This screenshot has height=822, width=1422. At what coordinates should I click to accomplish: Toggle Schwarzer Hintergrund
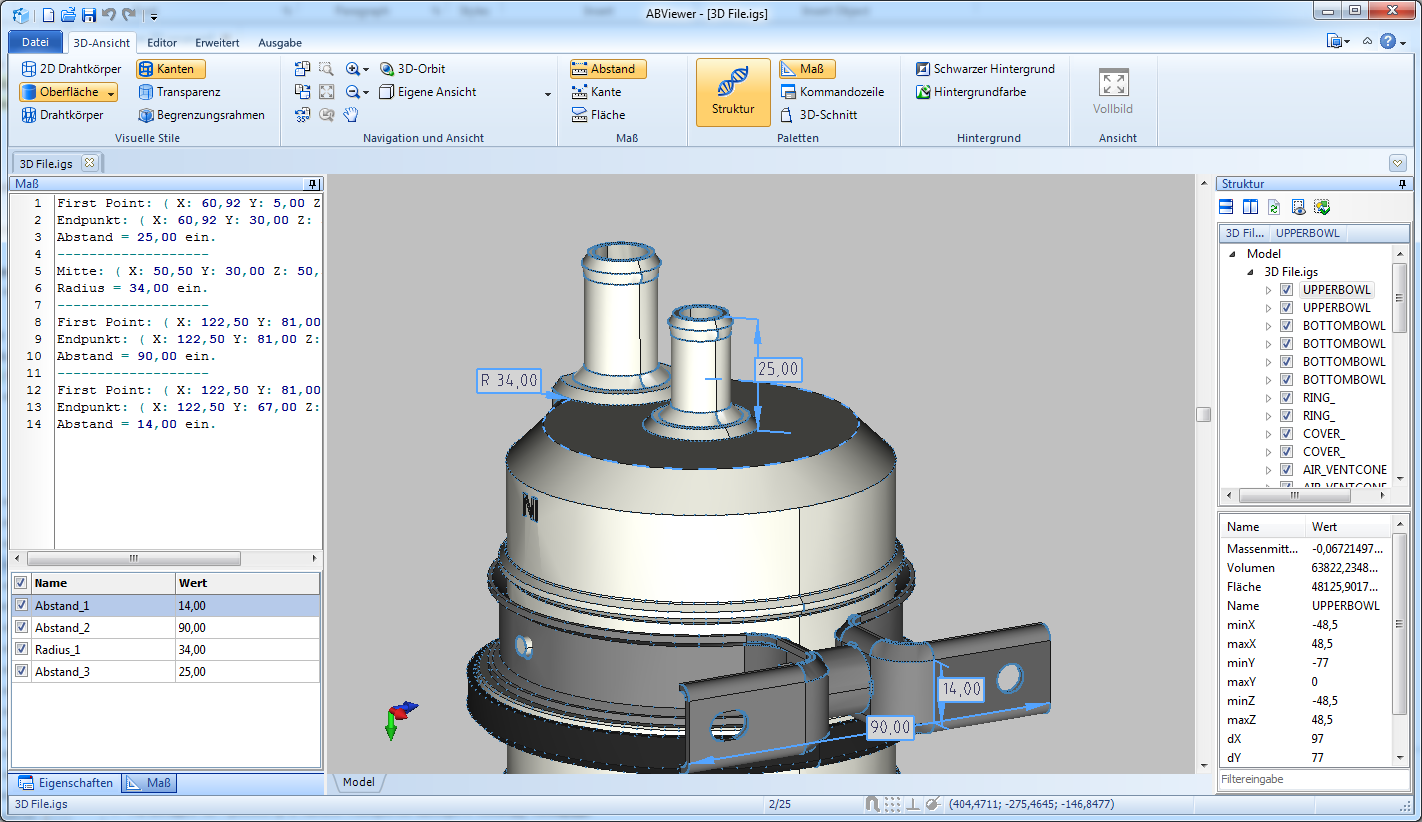pos(985,69)
